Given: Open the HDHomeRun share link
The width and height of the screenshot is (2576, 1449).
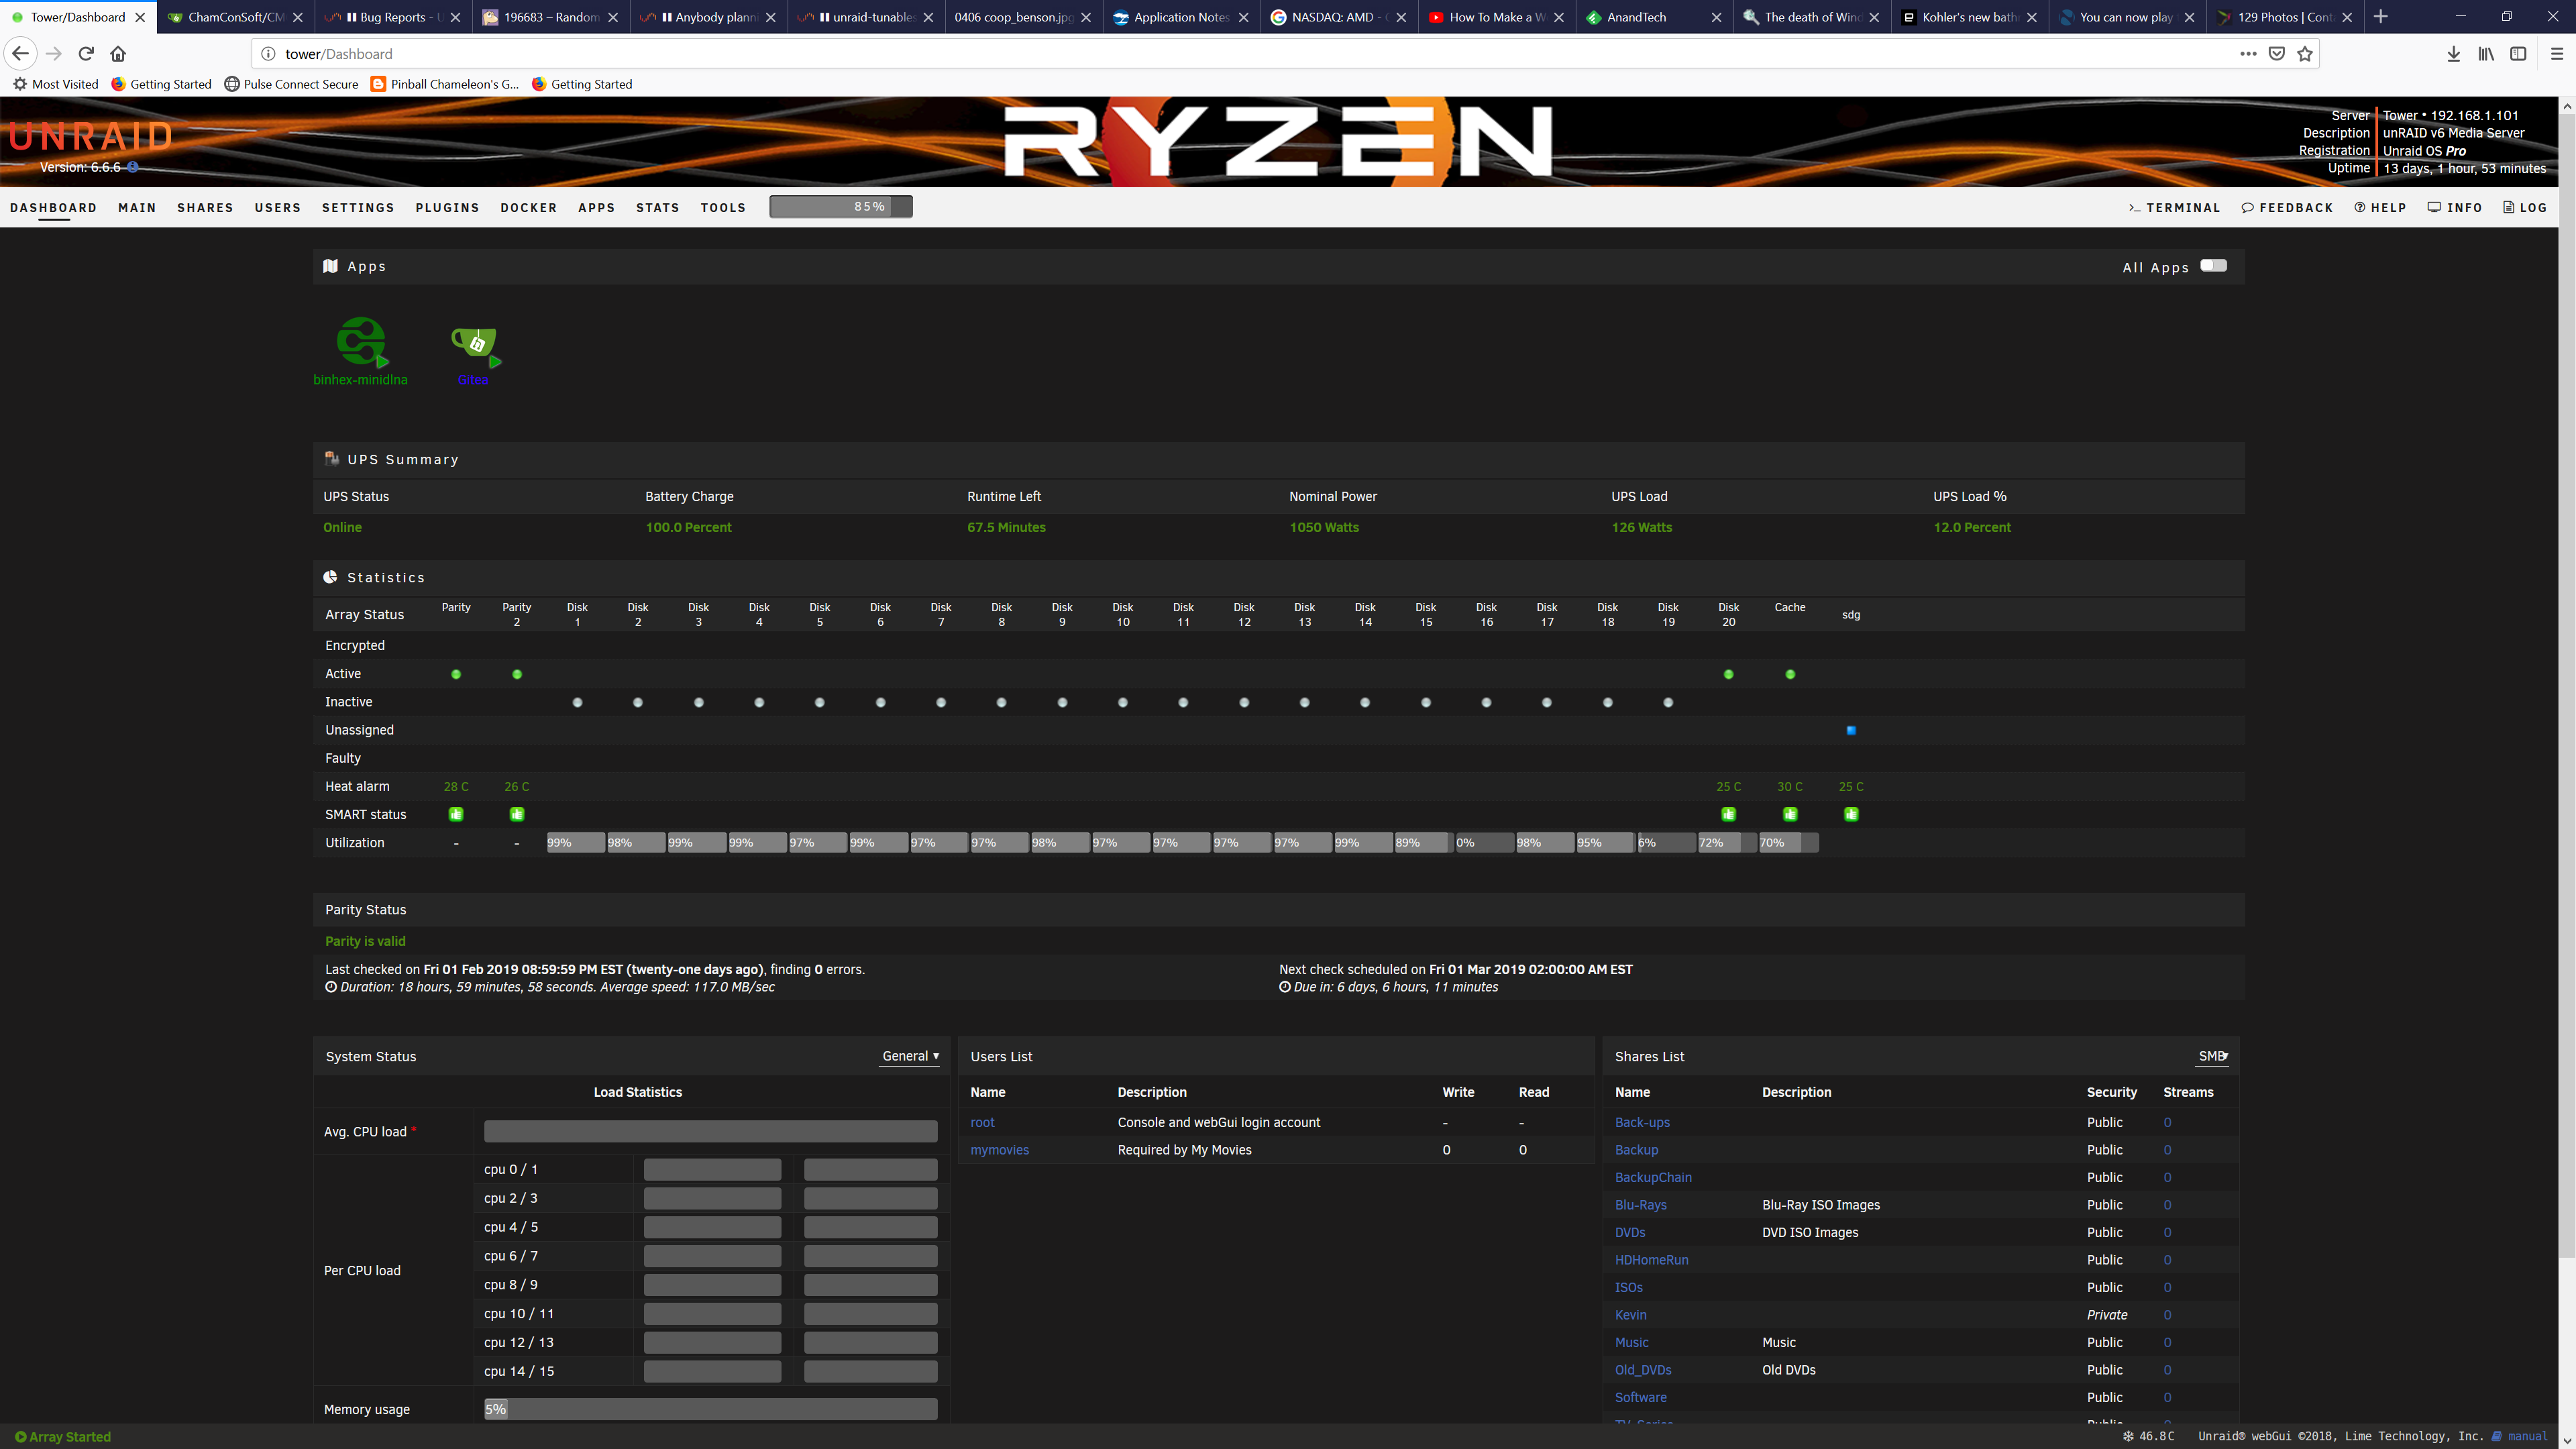Looking at the screenshot, I should click(1651, 1260).
